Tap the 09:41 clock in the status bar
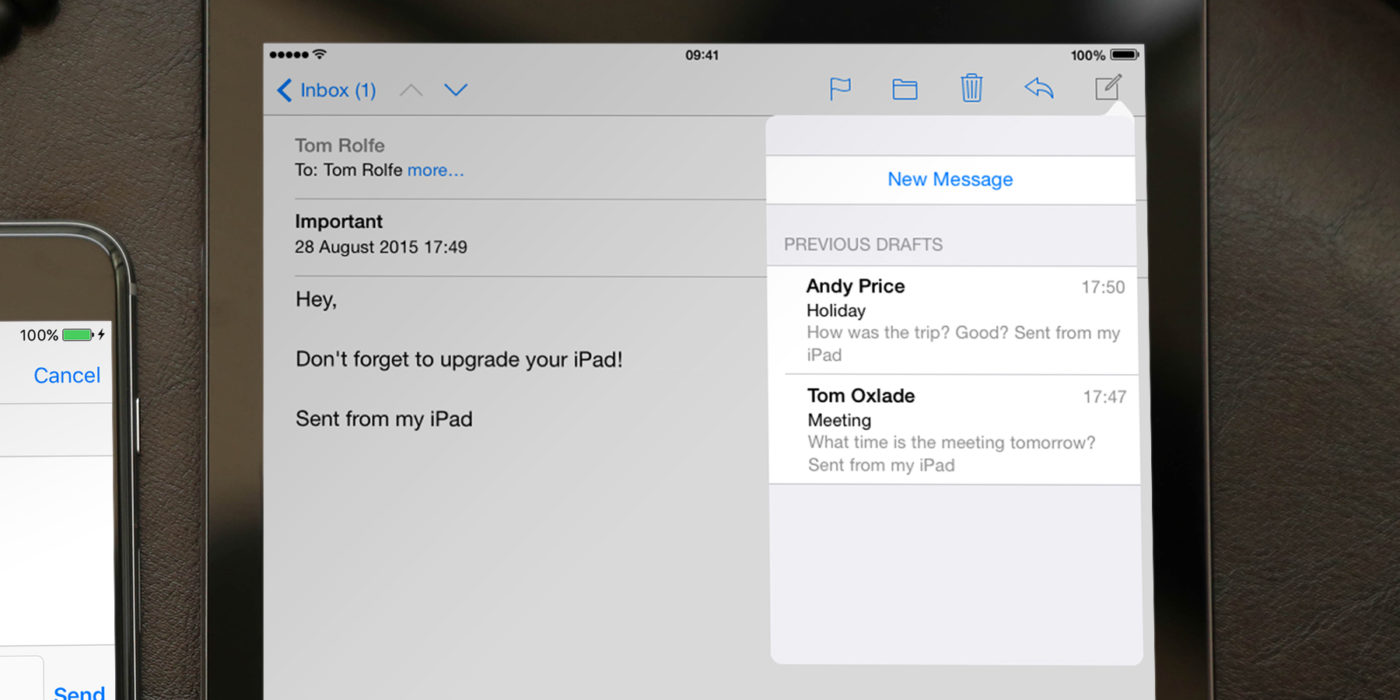The height and width of the screenshot is (700, 1400). [702, 55]
